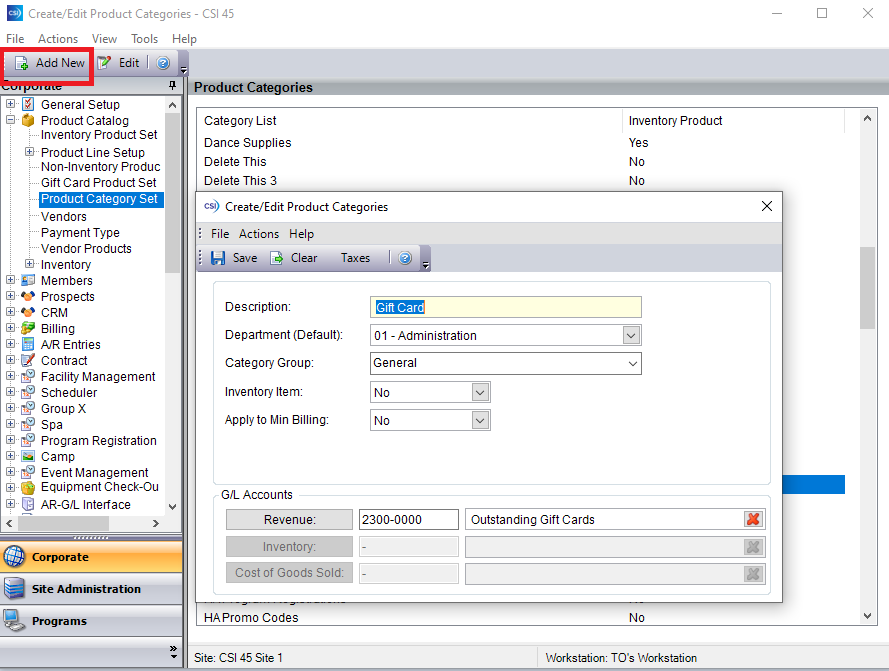Switch to the Programs section
This screenshot has width=889, height=671.
click(91, 621)
